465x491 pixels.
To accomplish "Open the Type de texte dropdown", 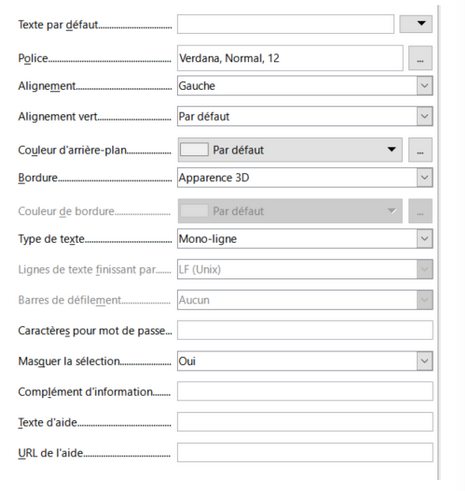I will pyautogui.click(x=424, y=239).
